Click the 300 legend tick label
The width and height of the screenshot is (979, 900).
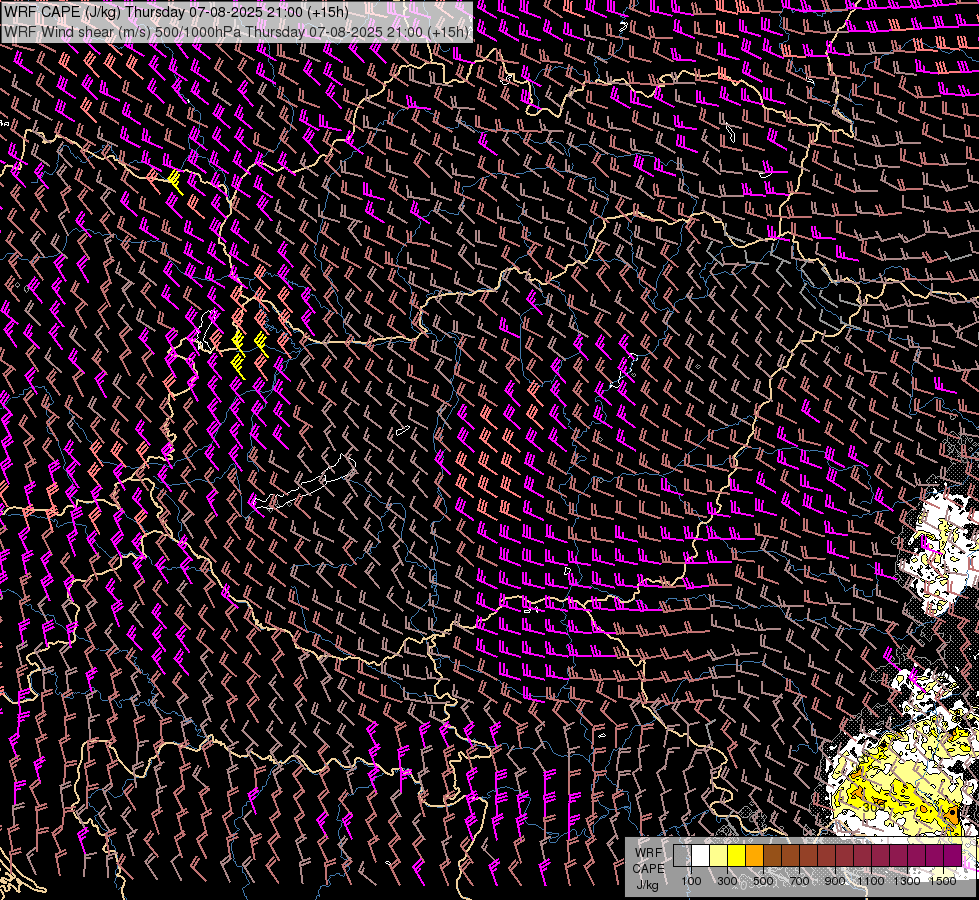727,881
